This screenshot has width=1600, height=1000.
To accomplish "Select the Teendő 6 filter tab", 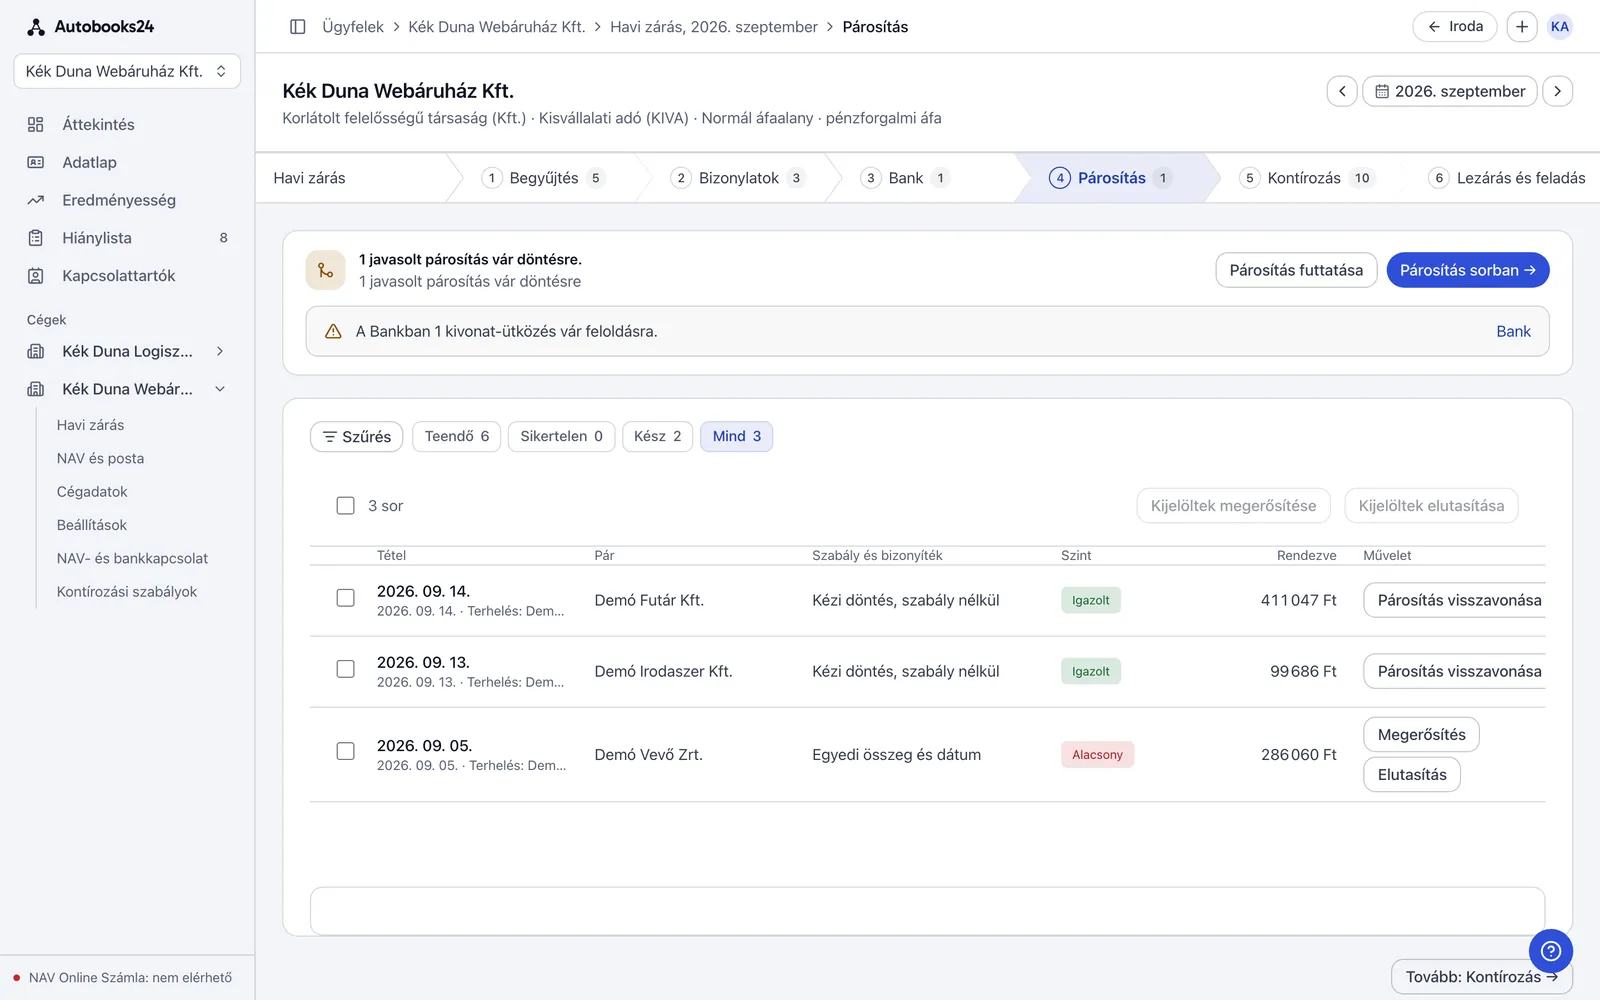I will click(x=457, y=437).
